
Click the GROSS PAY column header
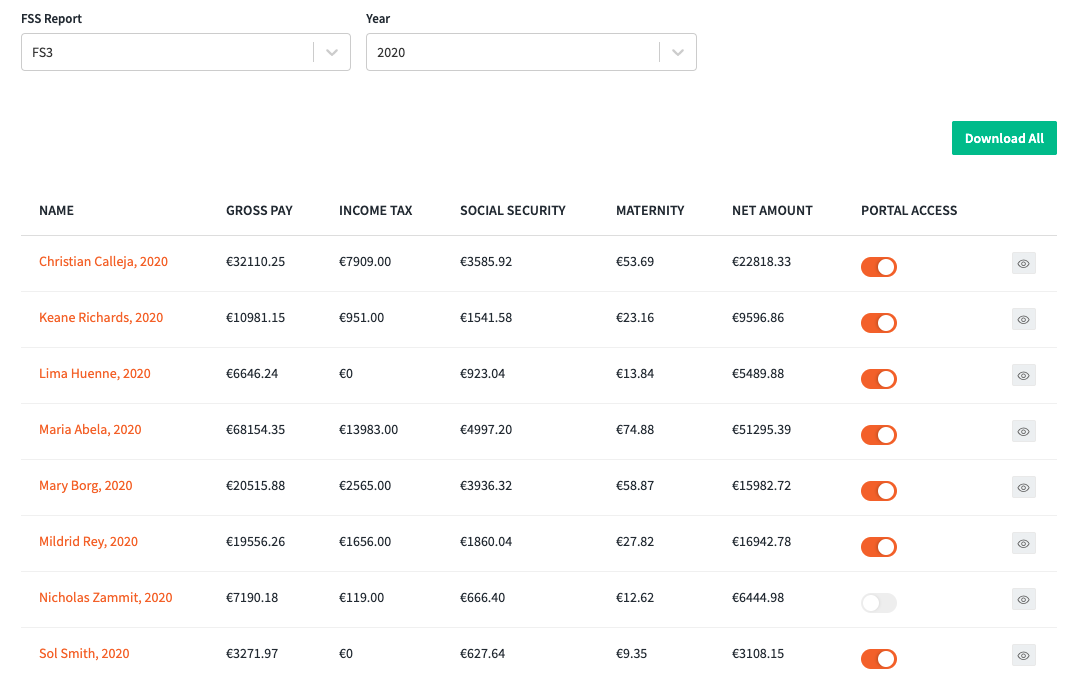click(x=259, y=210)
